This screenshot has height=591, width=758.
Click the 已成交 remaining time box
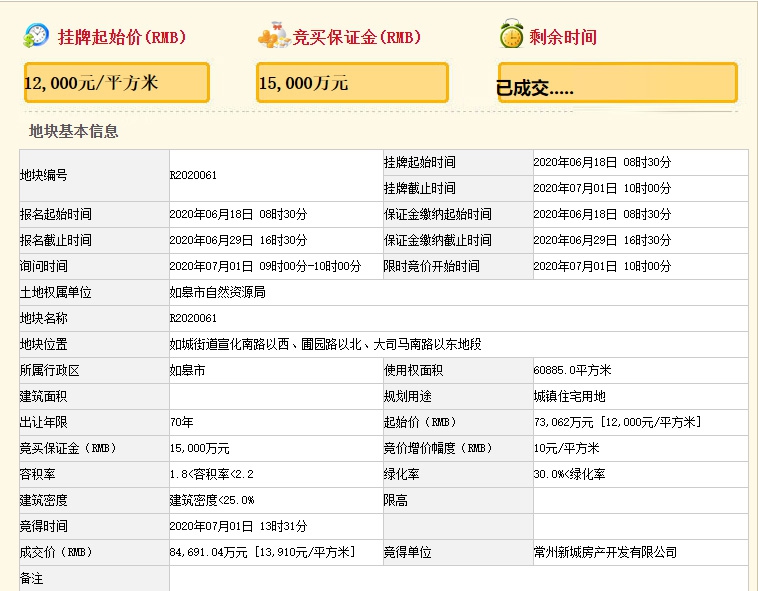coord(618,83)
